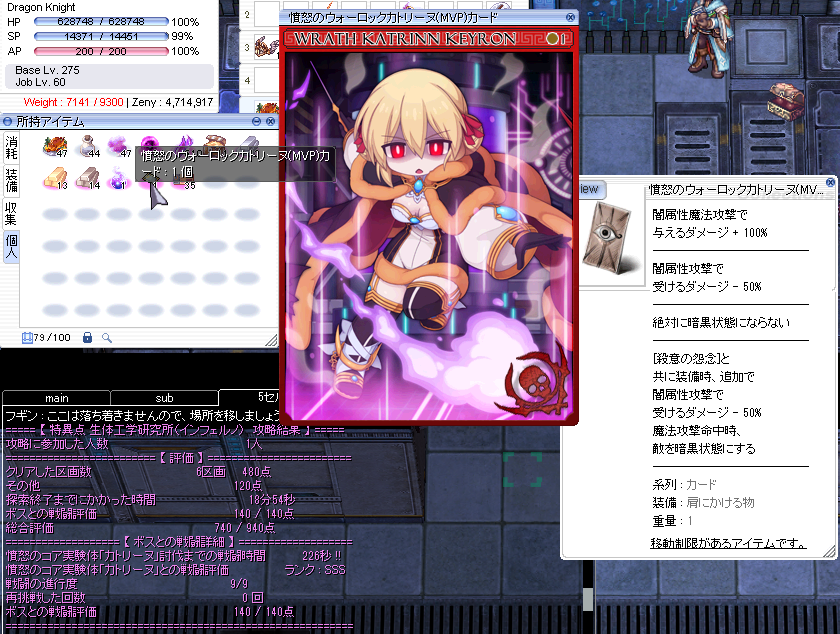Open inventory search magnifier

pos(107,338)
